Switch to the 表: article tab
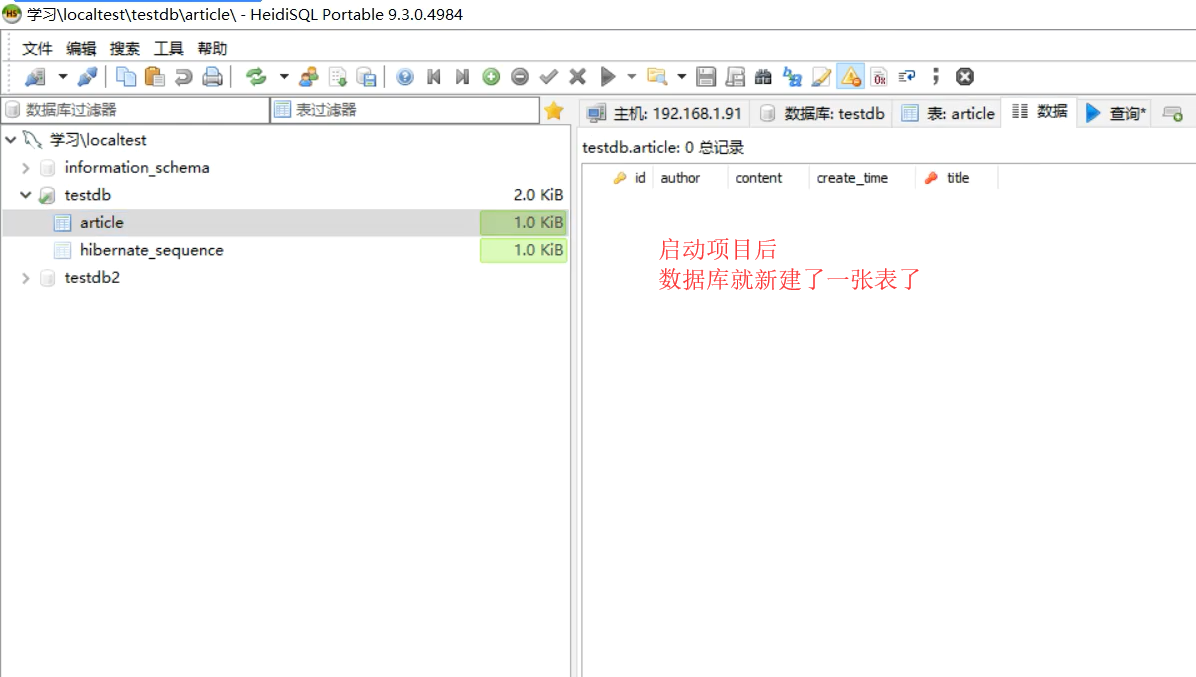 [x=948, y=114]
